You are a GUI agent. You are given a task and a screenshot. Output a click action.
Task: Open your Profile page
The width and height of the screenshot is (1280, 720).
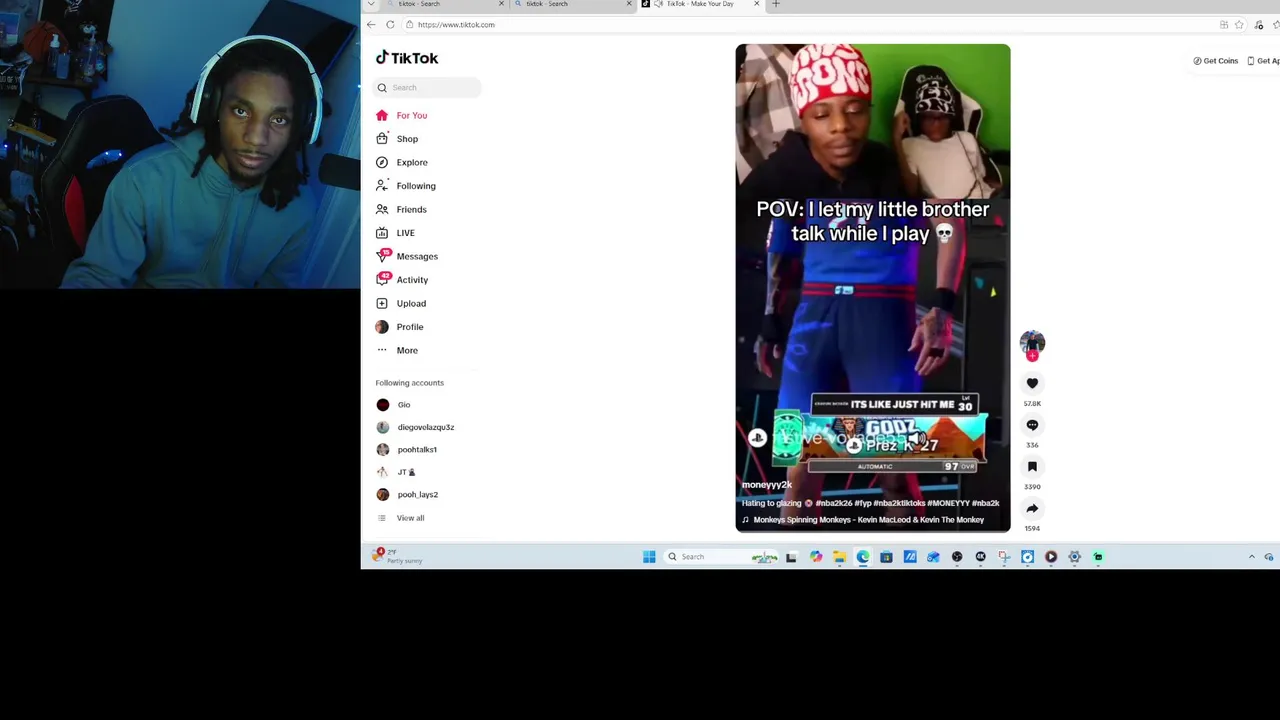pyautogui.click(x=400, y=327)
